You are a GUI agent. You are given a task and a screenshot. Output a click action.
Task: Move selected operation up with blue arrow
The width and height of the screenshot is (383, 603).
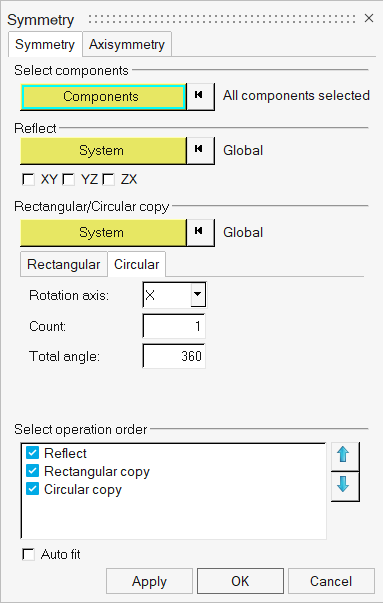[x=345, y=456]
